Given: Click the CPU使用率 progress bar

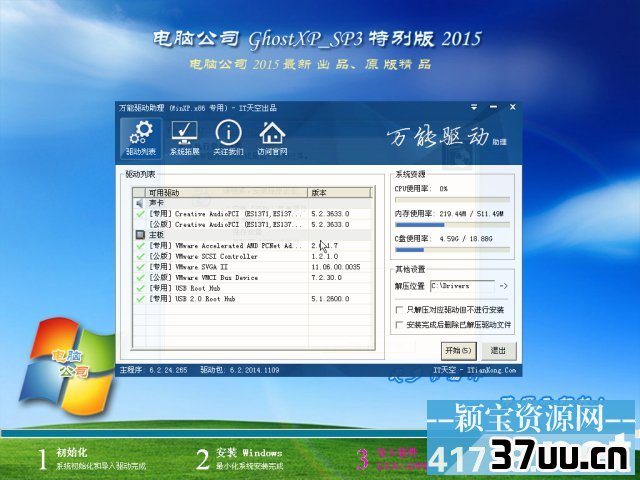Looking at the screenshot, I should [452, 200].
